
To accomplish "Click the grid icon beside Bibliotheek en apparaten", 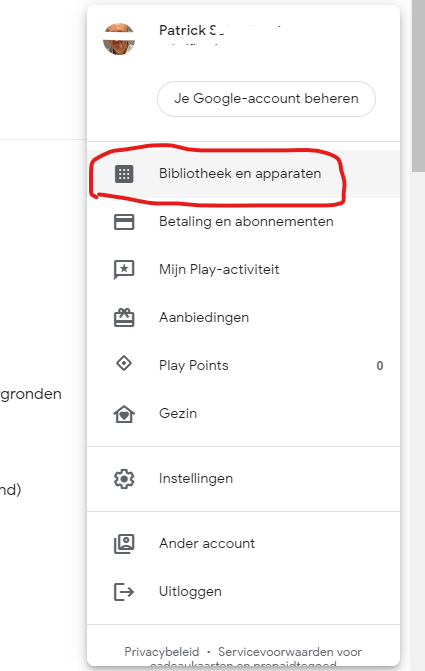I will 124,174.
